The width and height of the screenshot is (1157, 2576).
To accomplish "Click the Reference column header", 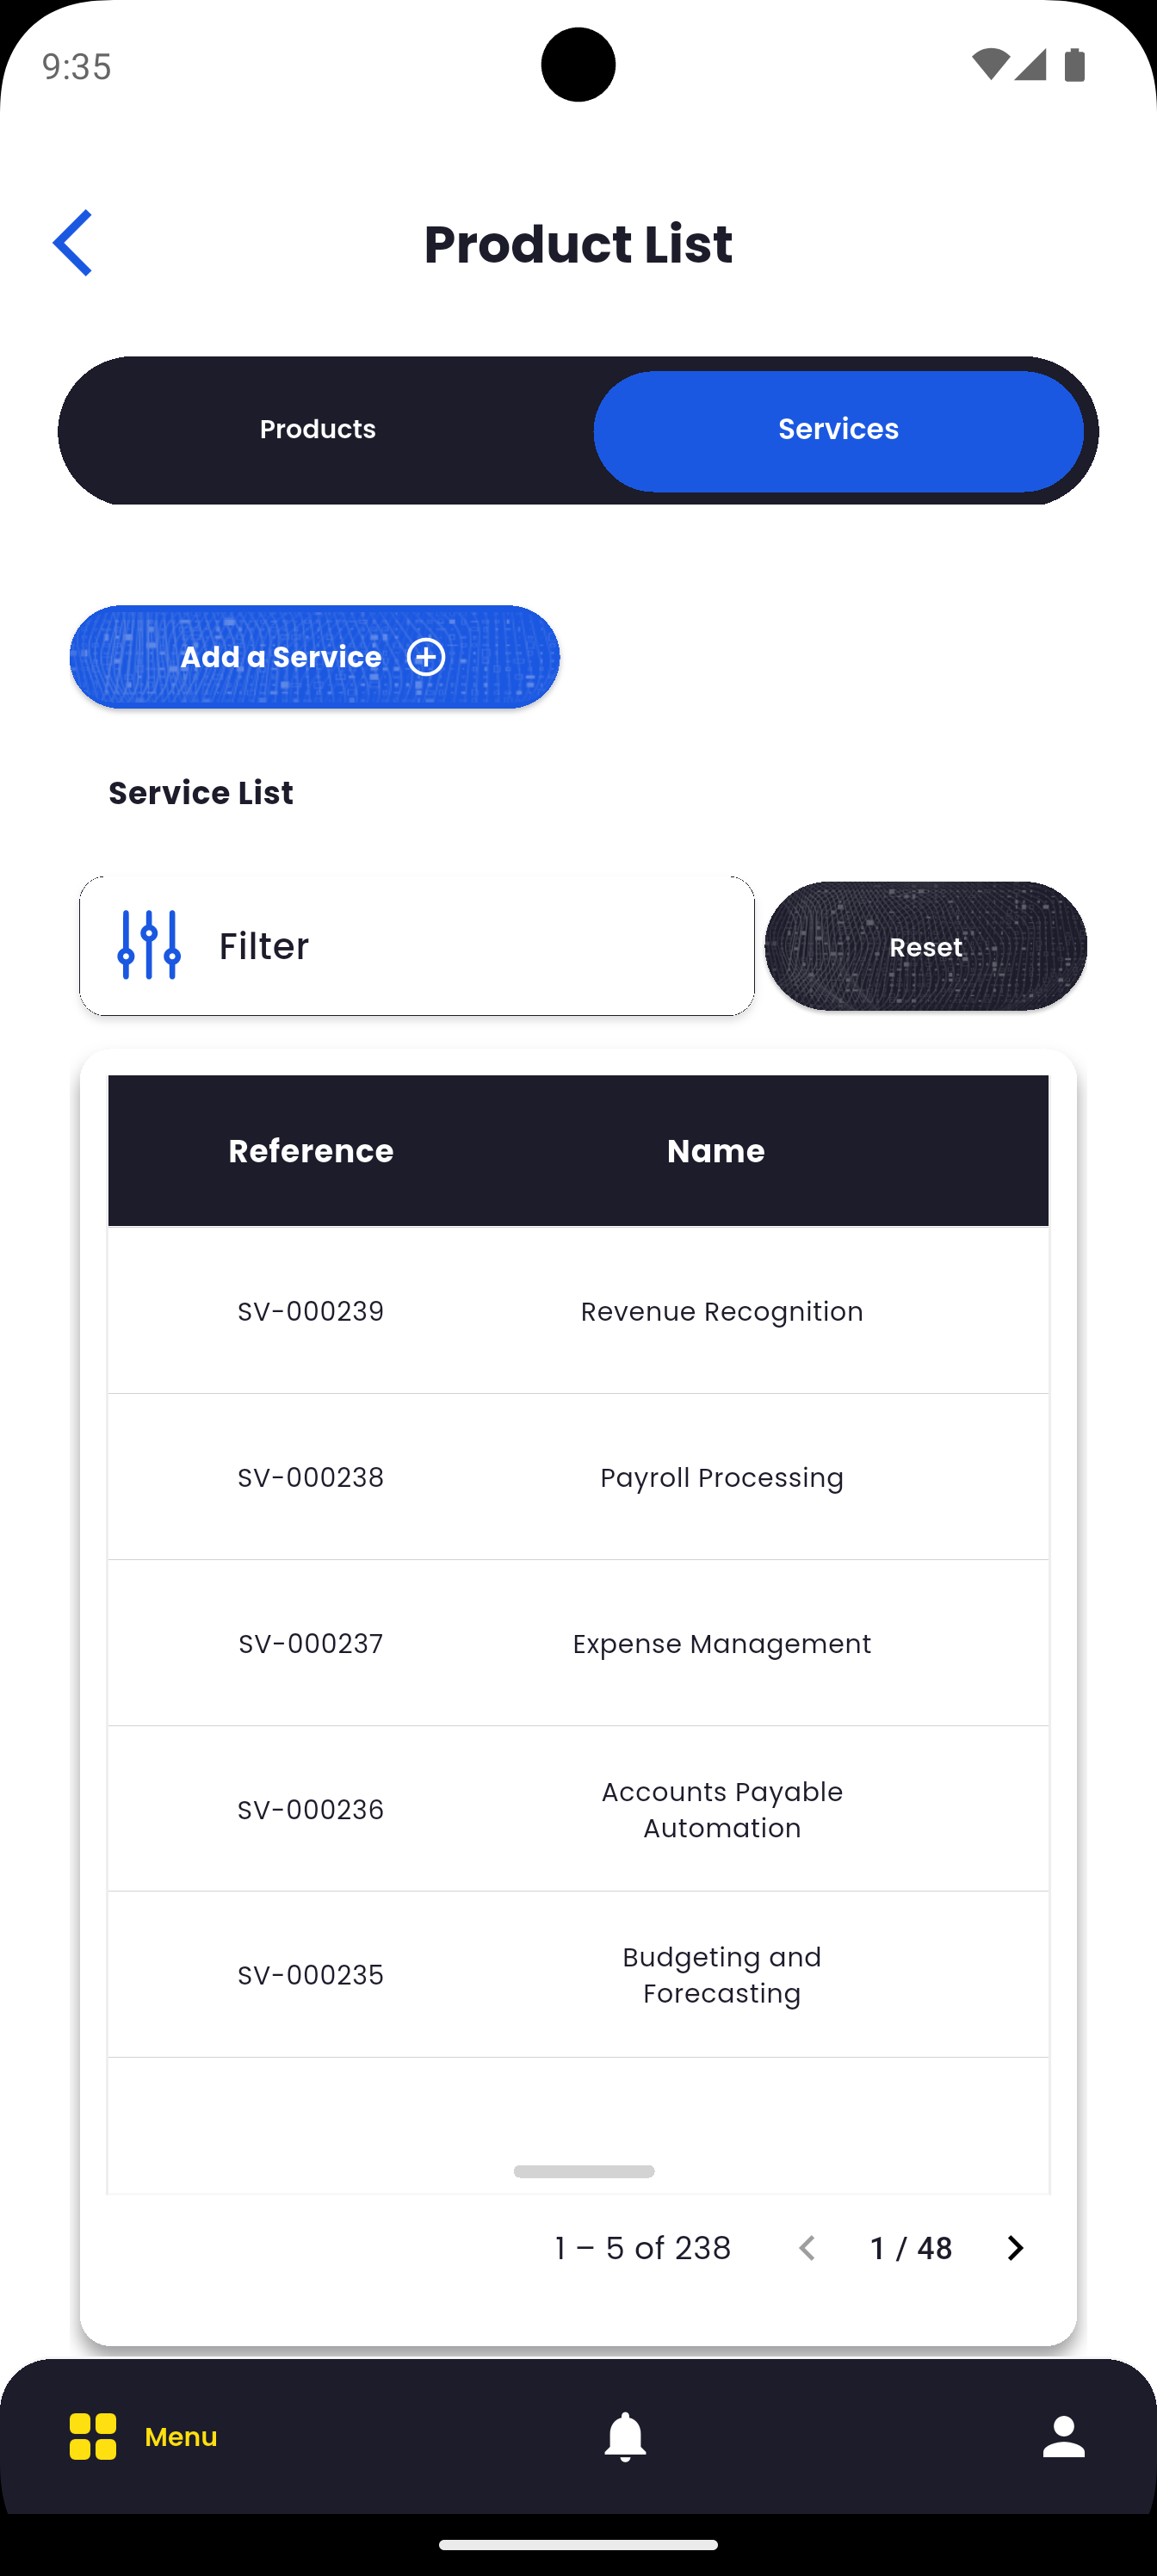I will pos(311,1151).
